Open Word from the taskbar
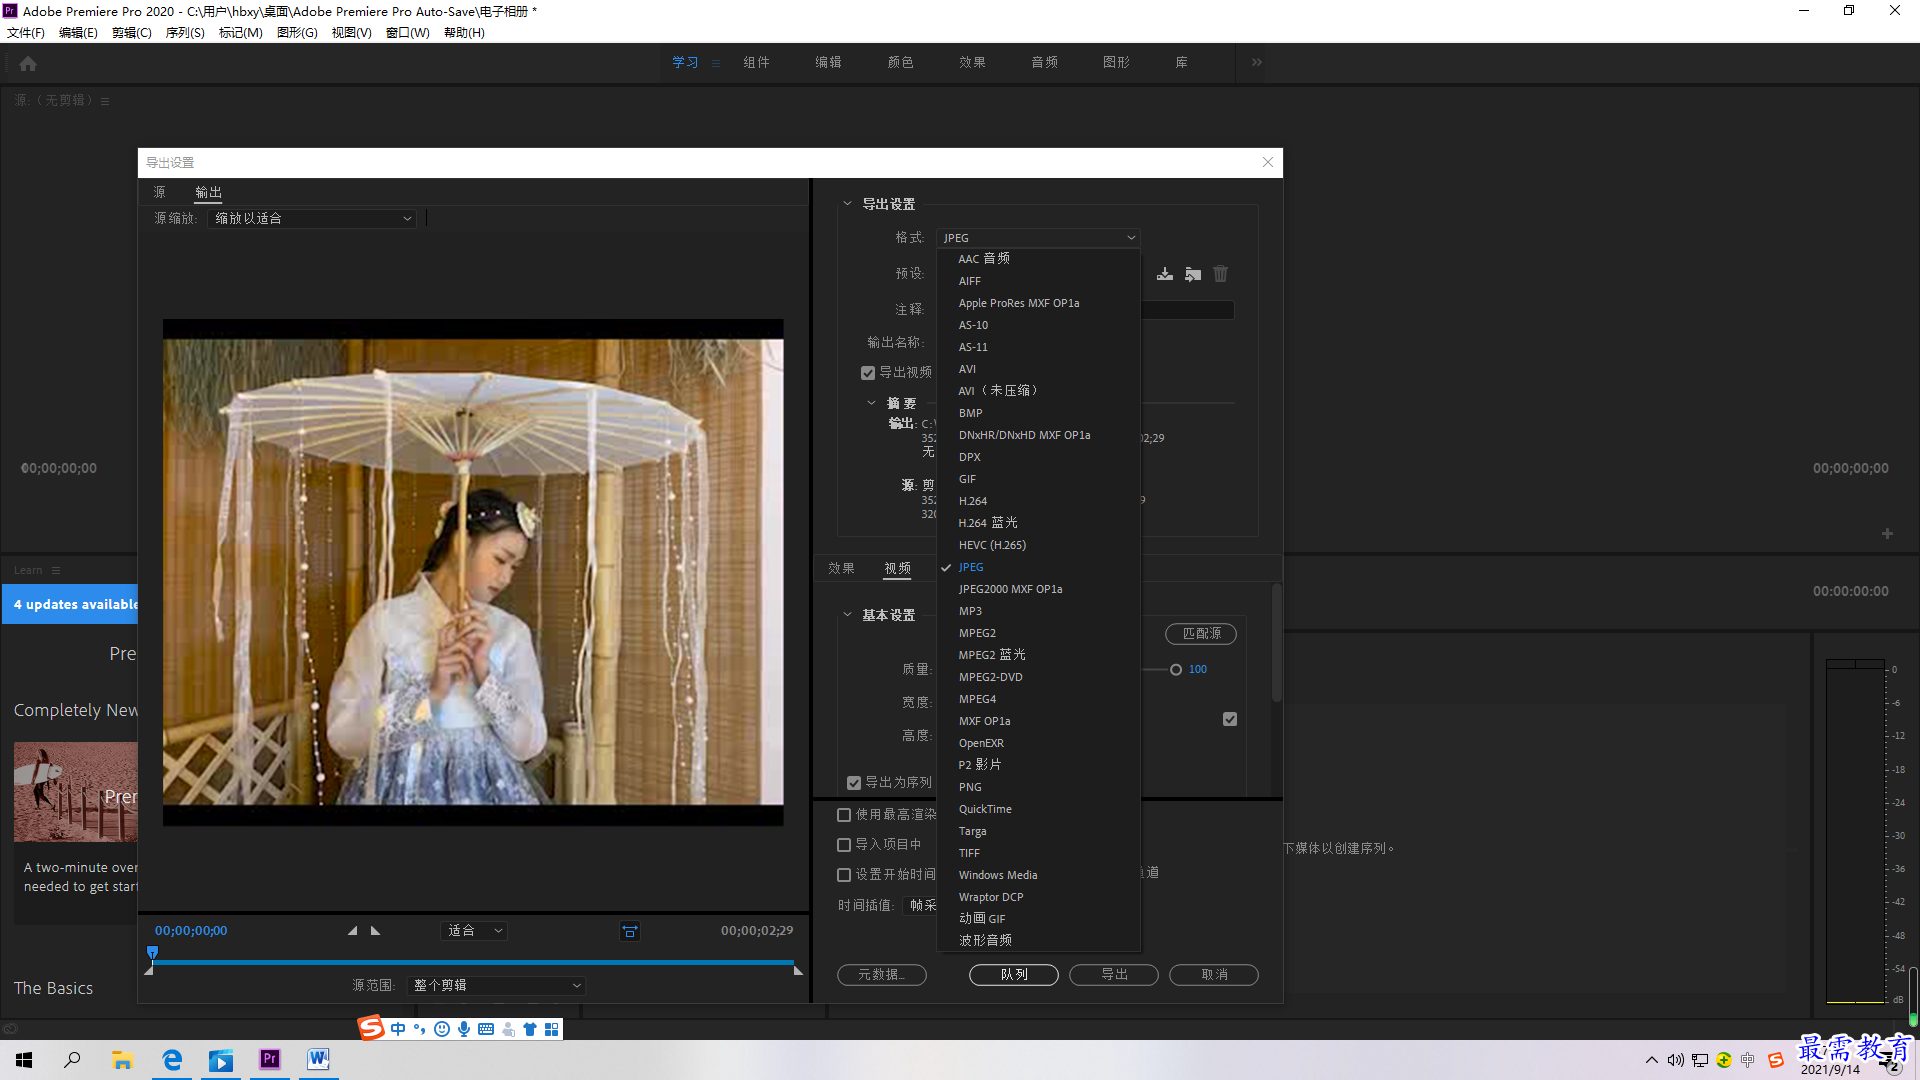The width and height of the screenshot is (1920, 1080). point(318,1060)
